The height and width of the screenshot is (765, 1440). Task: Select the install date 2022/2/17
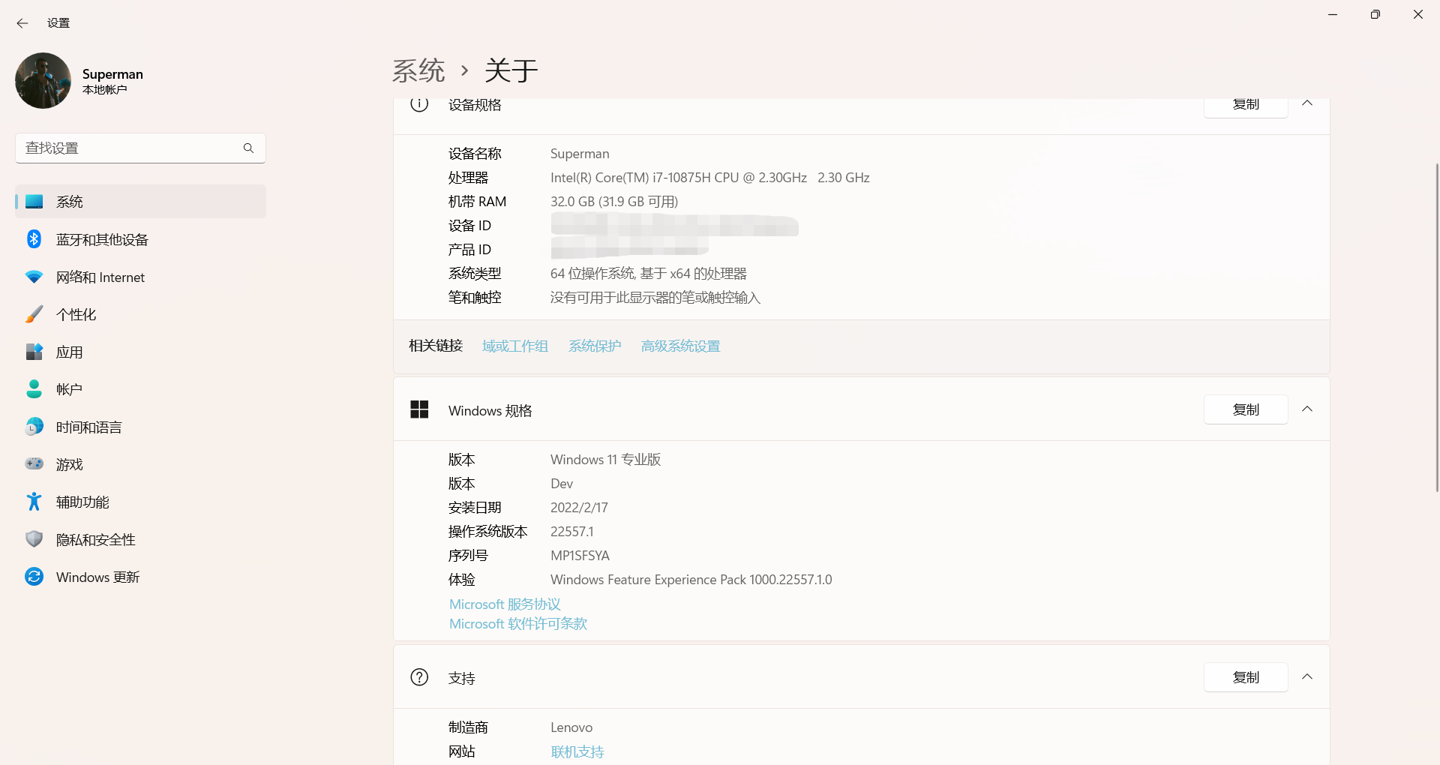[x=579, y=508]
